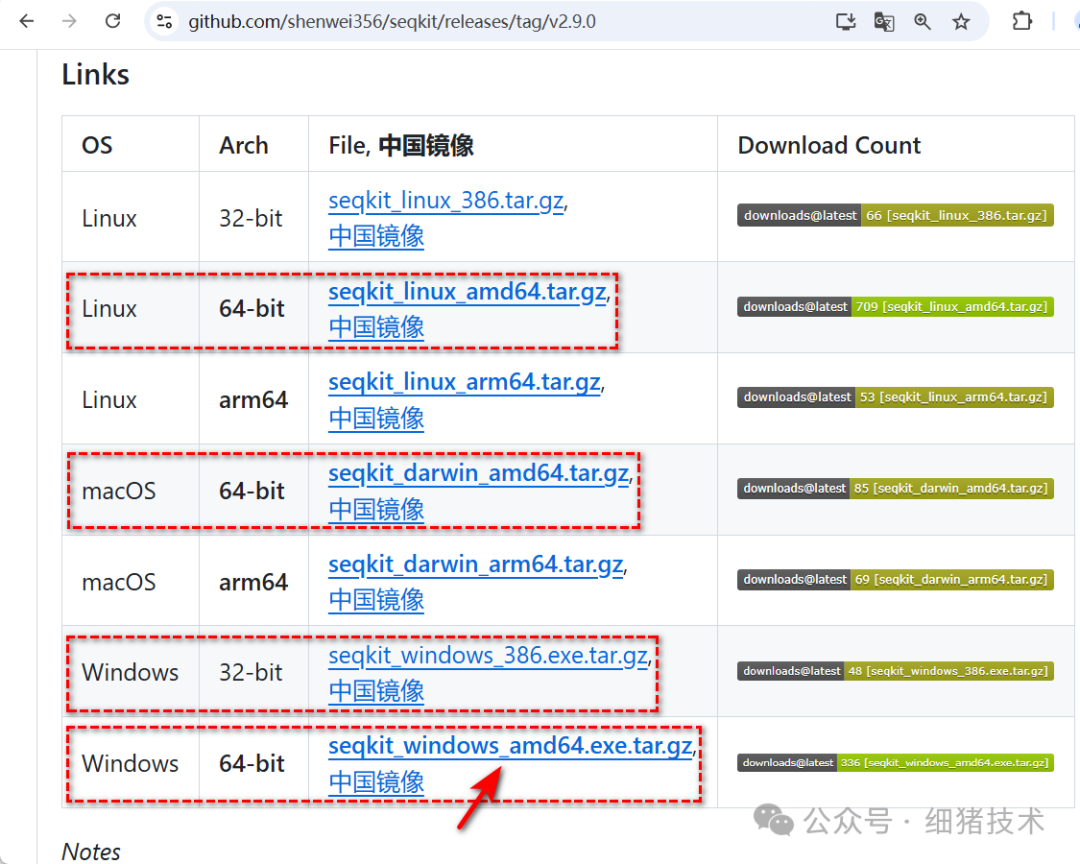Image resolution: width=1080 pixels, height=864 pixels.
Task: Bookmark this page with the star icon
Action: click(960, 21)
